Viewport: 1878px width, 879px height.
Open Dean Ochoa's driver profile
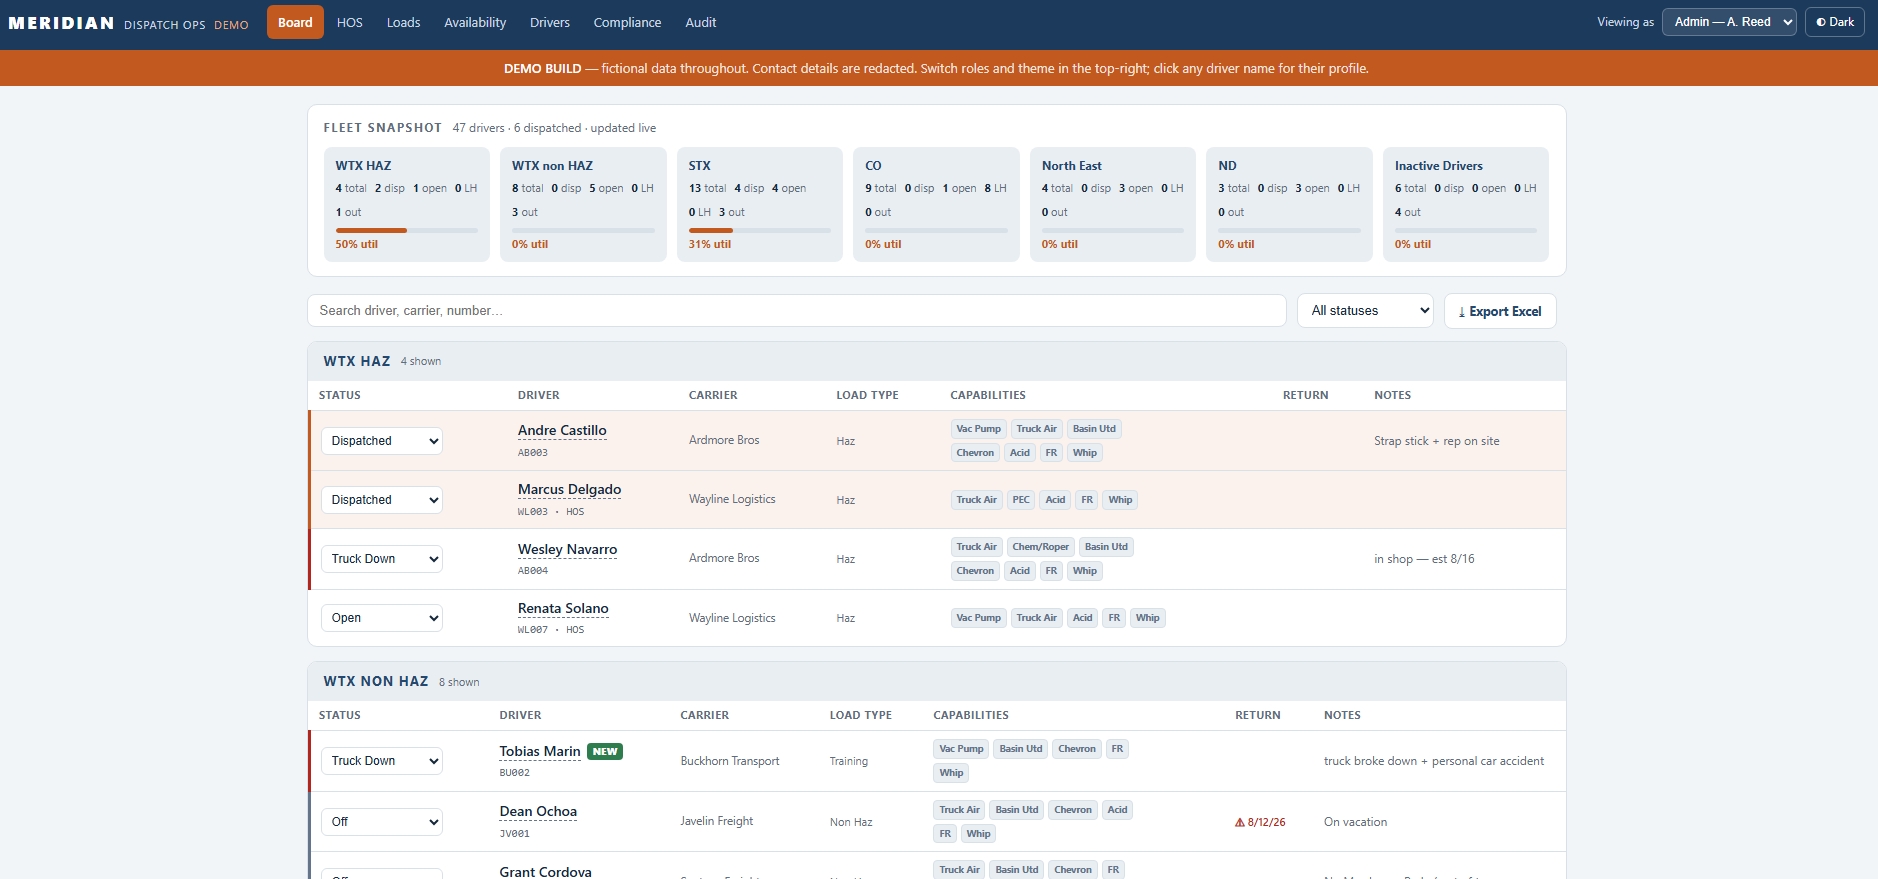538,811
